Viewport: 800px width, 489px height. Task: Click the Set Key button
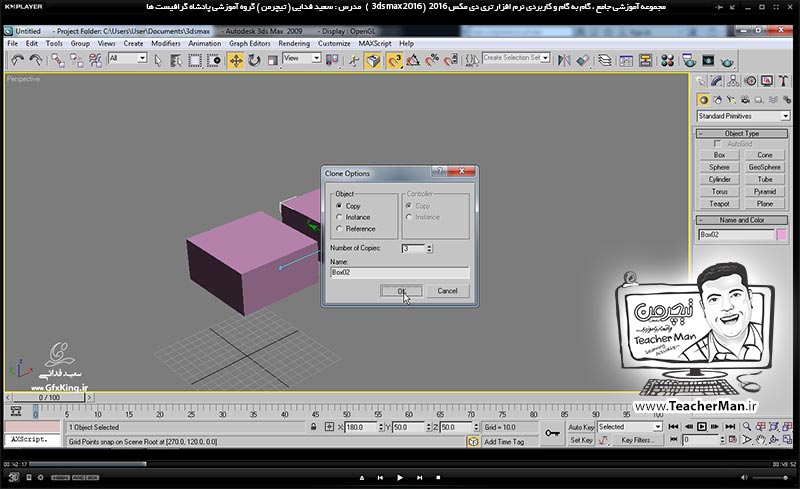coord(581,440)
